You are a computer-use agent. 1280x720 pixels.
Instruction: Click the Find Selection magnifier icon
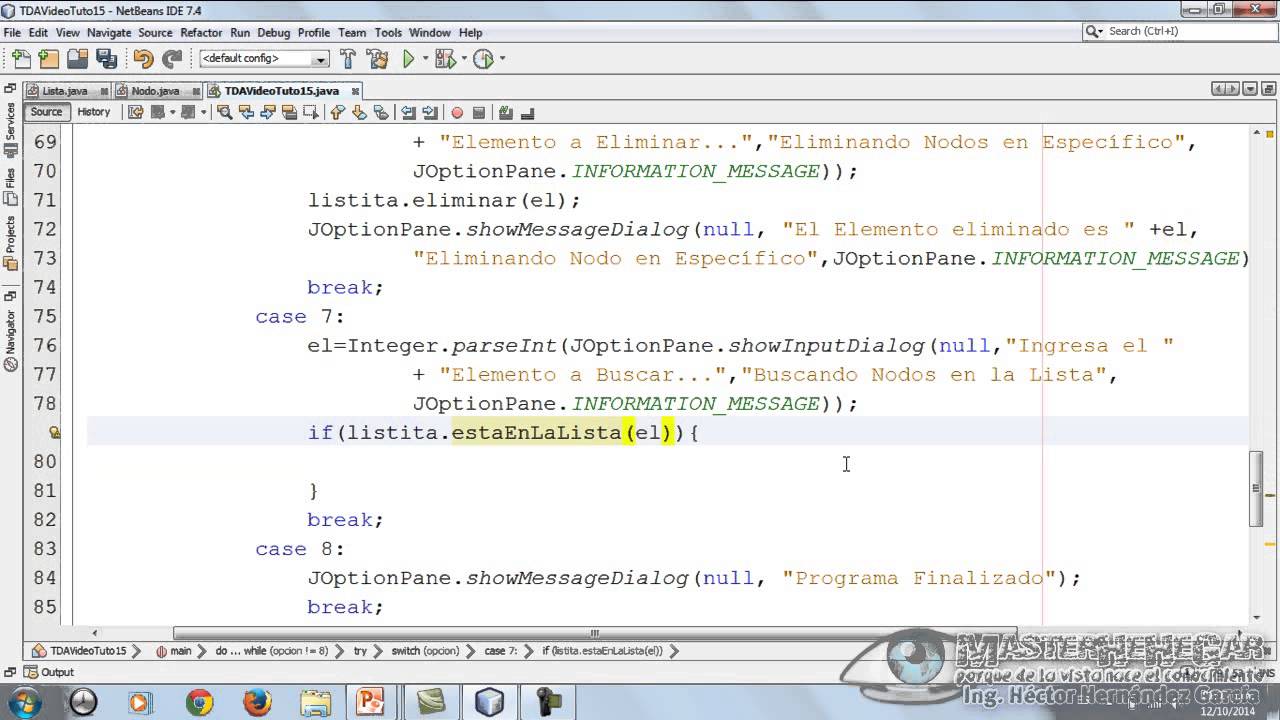(224, 112)
